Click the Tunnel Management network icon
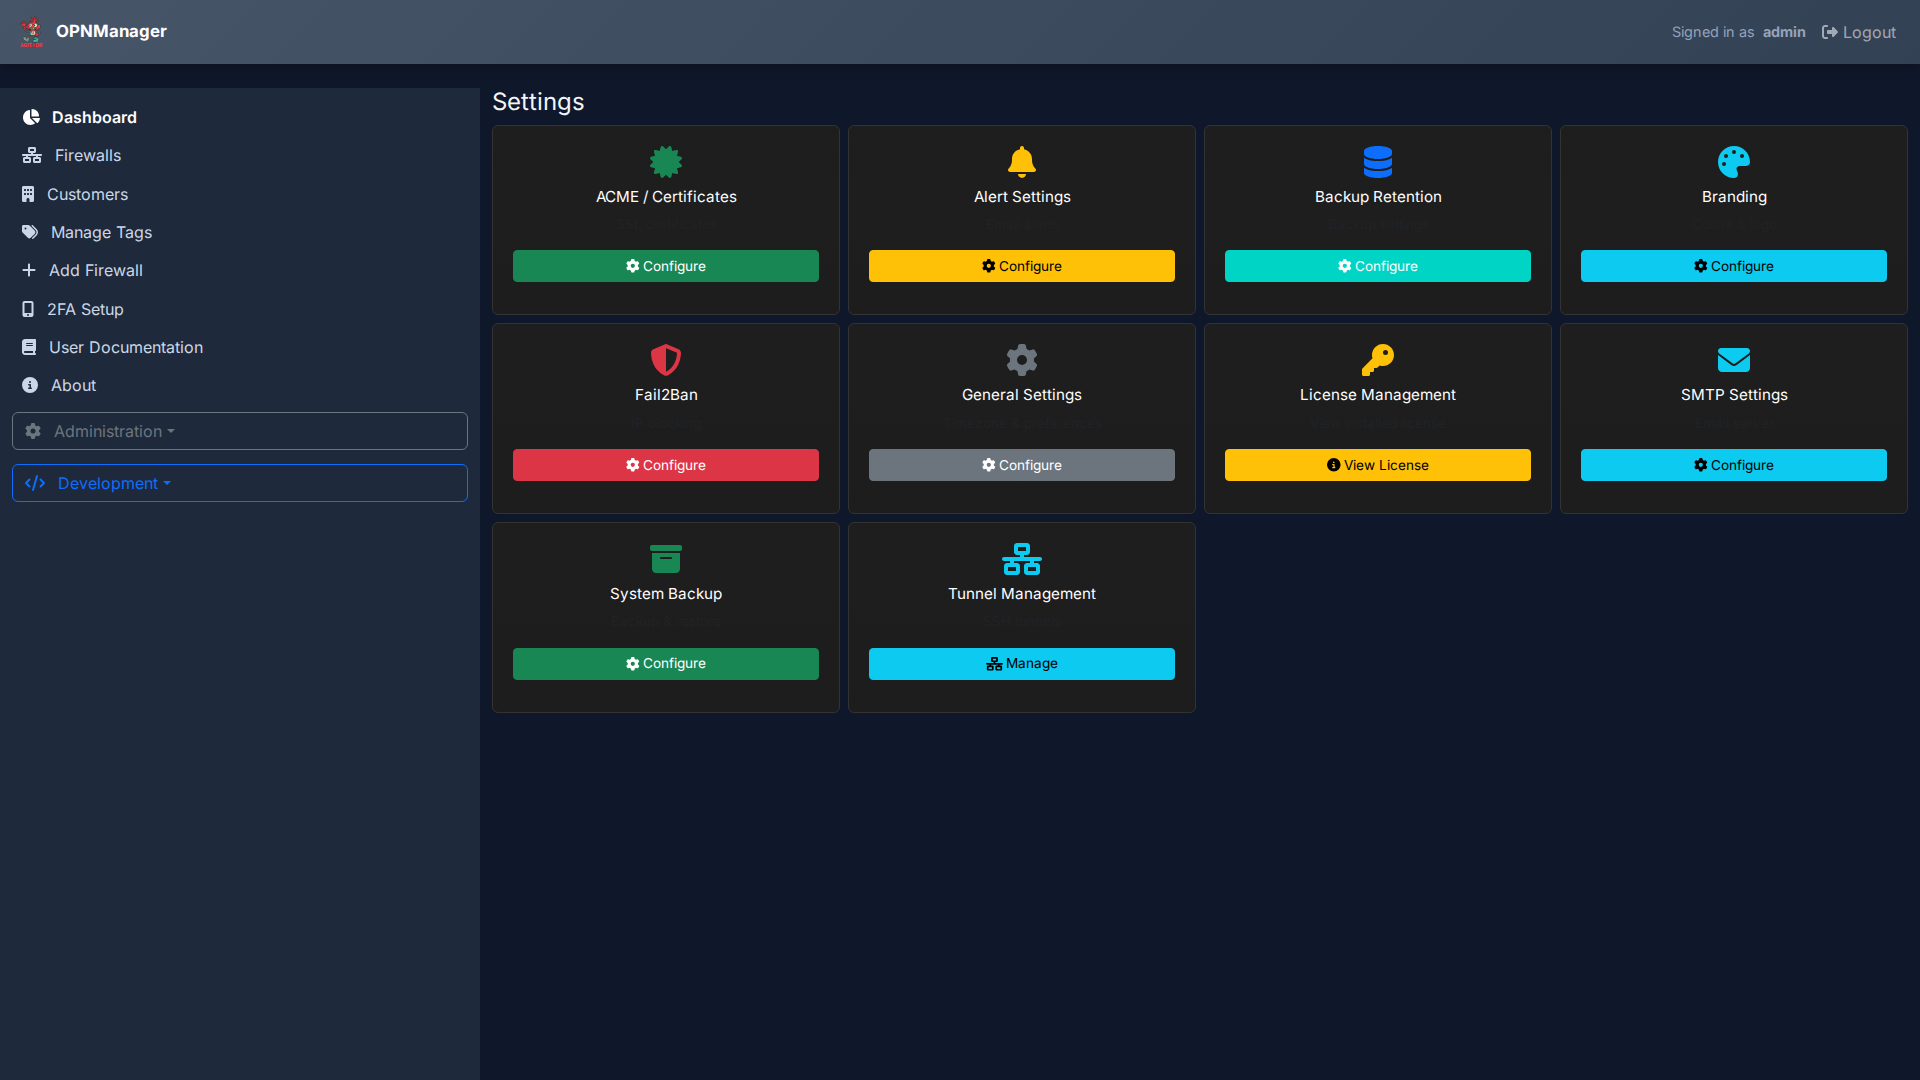This screenshot has width=1920, height=1080. pos(1022,558)
